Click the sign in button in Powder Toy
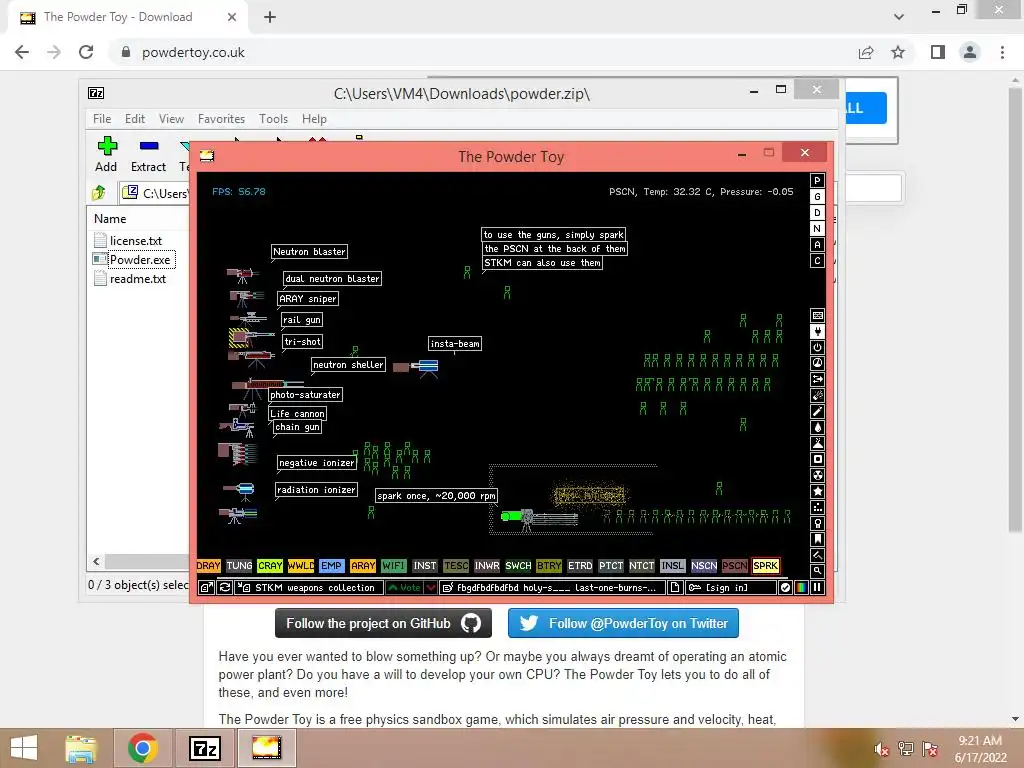 point(730,588)
